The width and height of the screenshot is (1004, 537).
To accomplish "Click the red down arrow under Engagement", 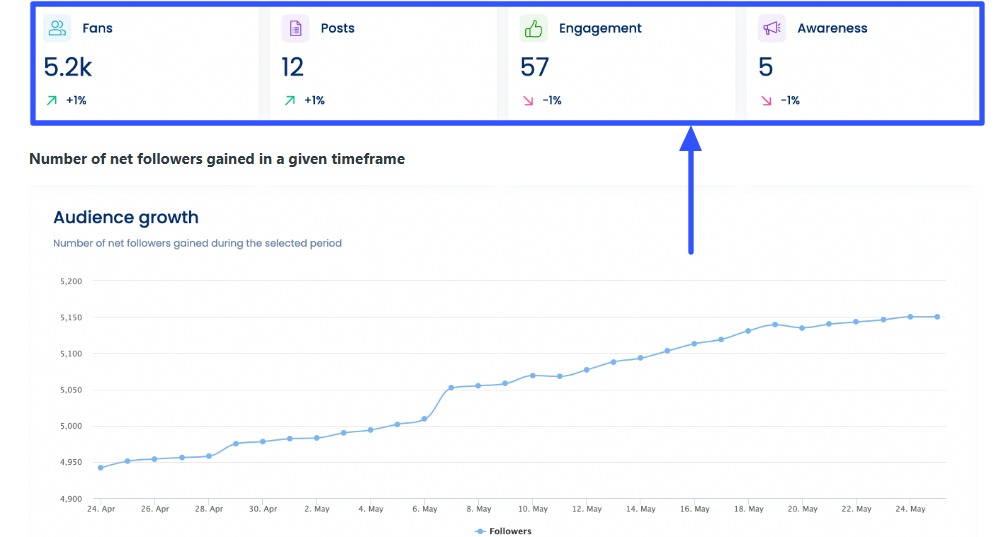I will pyautogui.click(x=527, y=100).
